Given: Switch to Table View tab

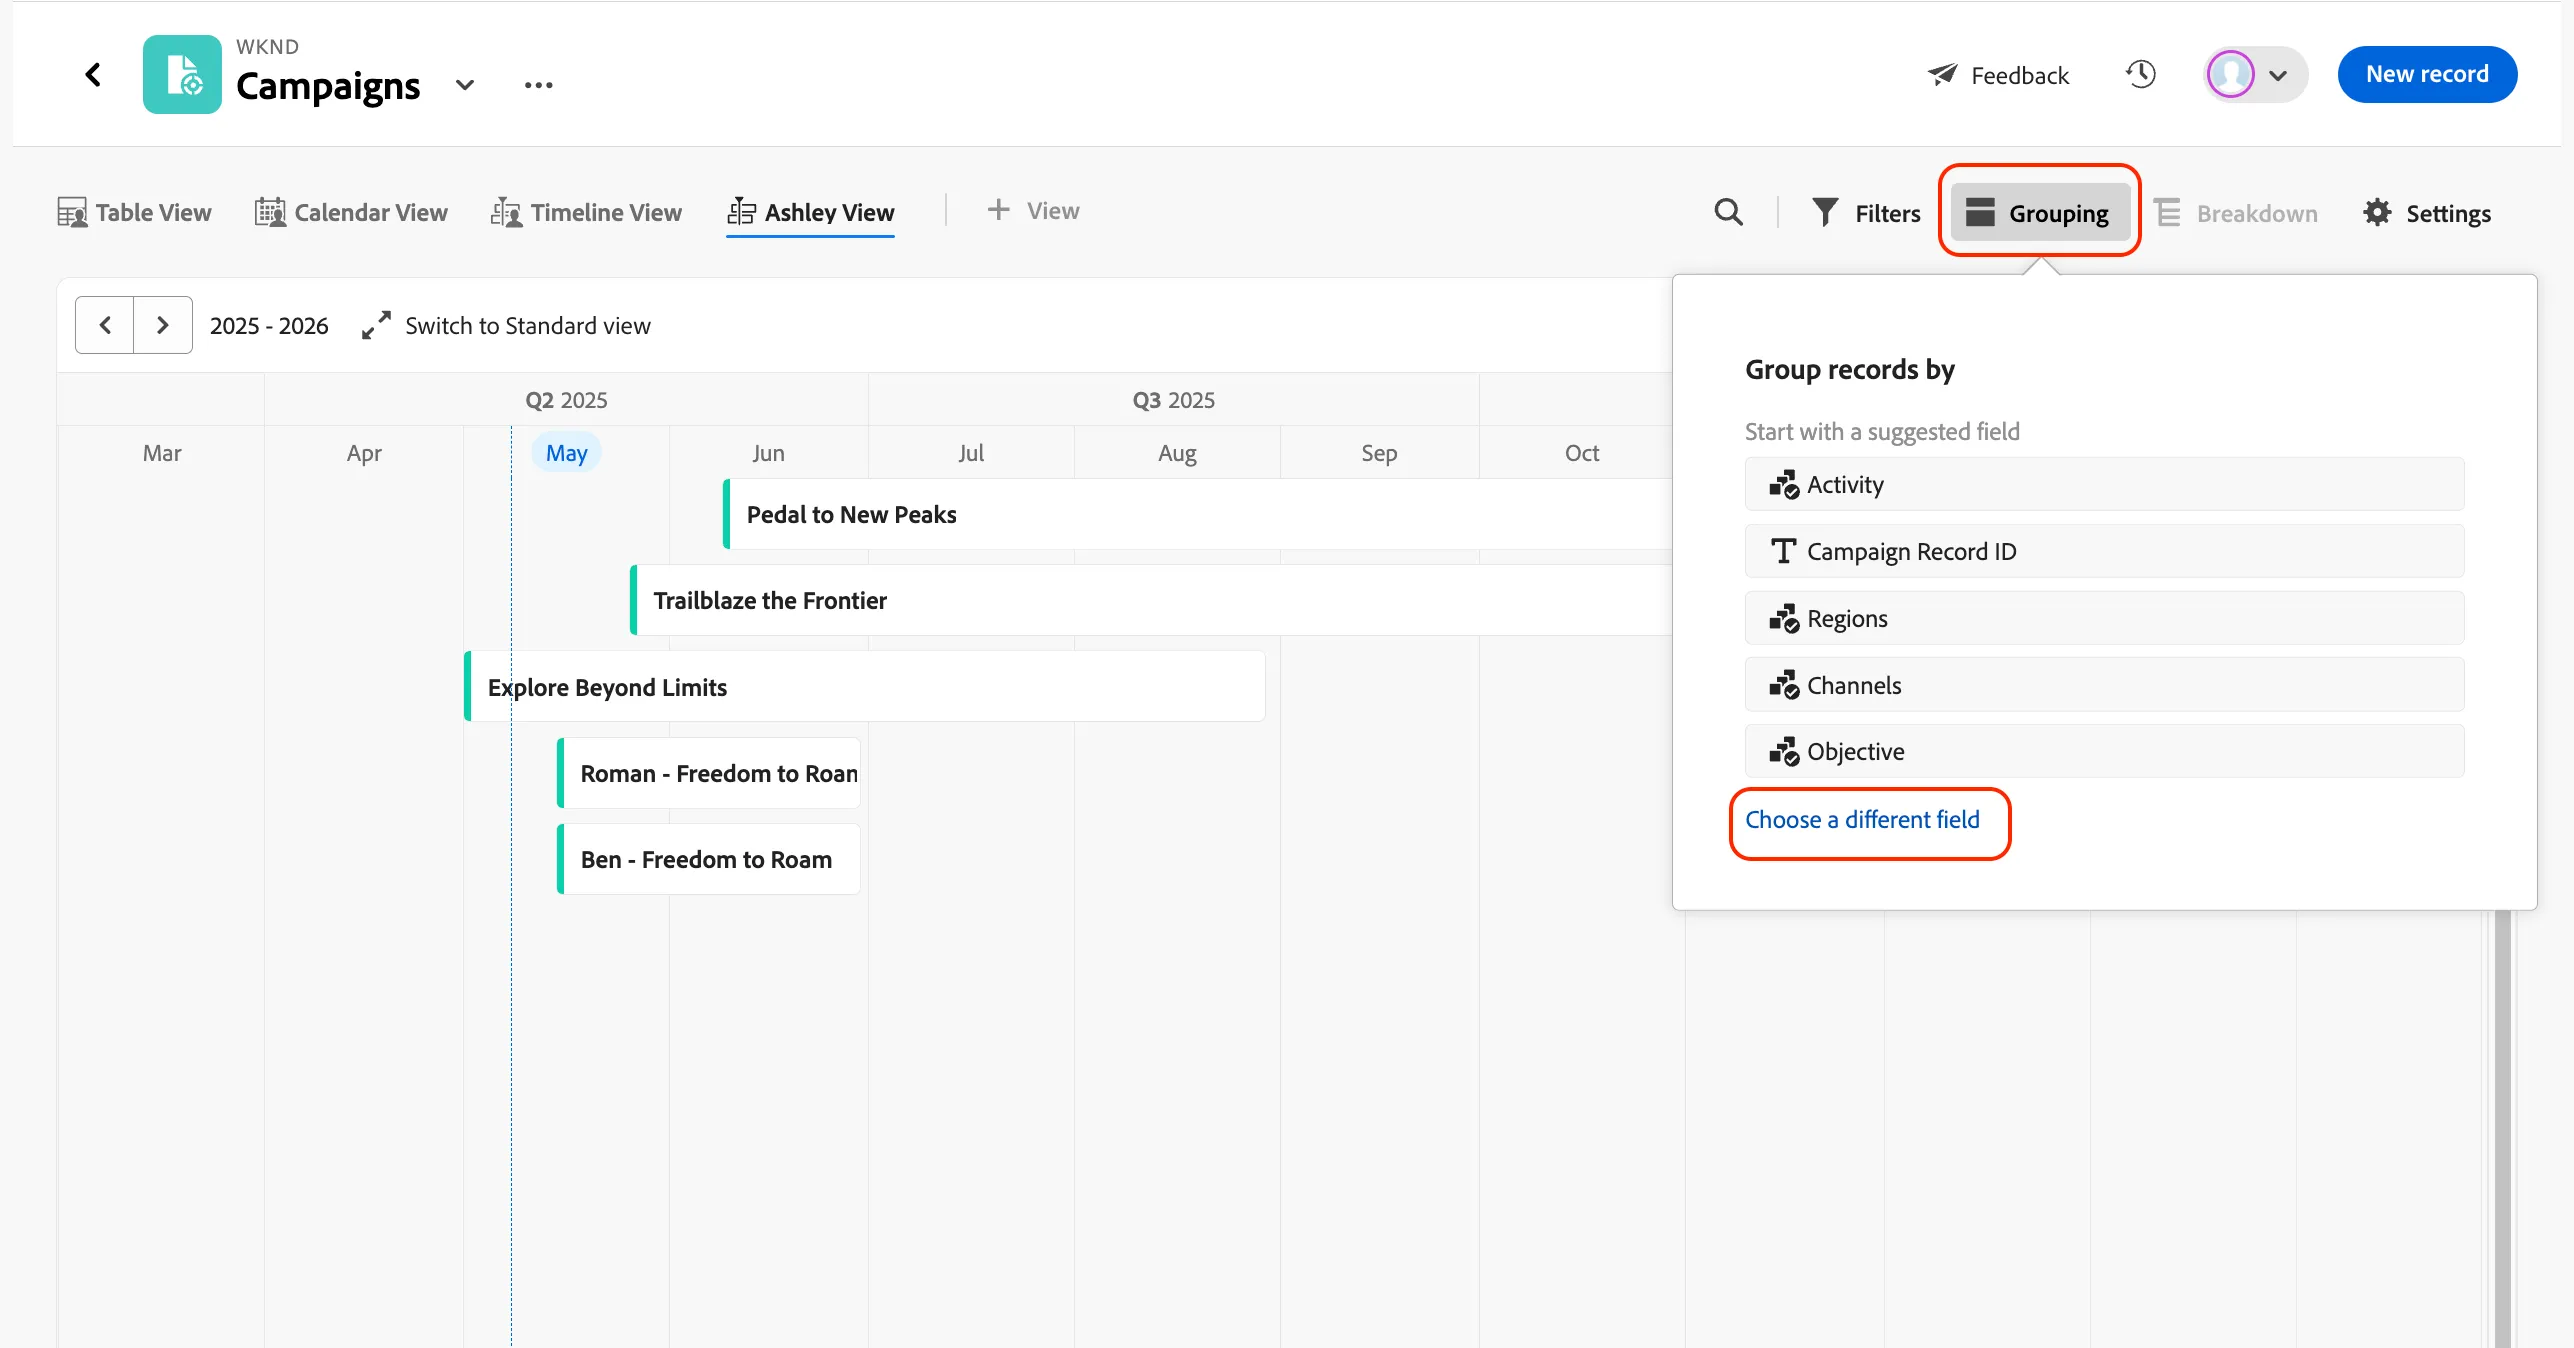Looking at the screenshot, I should pyautogui.click(x=134, y=213).
